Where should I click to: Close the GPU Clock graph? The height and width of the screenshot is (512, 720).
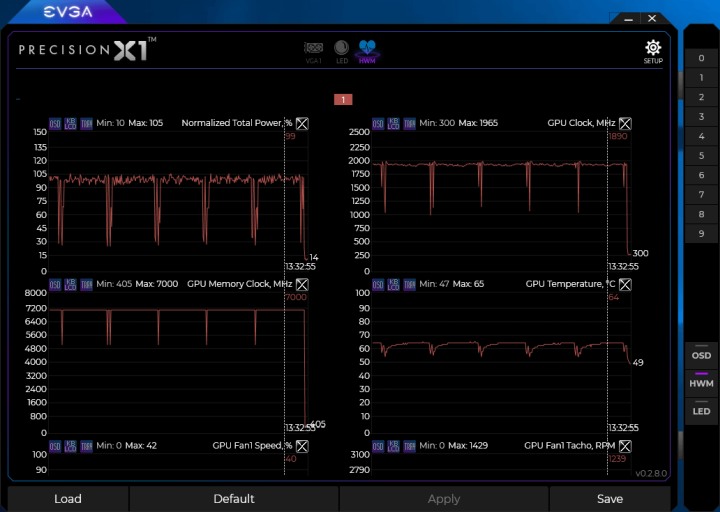coord(625,124)
